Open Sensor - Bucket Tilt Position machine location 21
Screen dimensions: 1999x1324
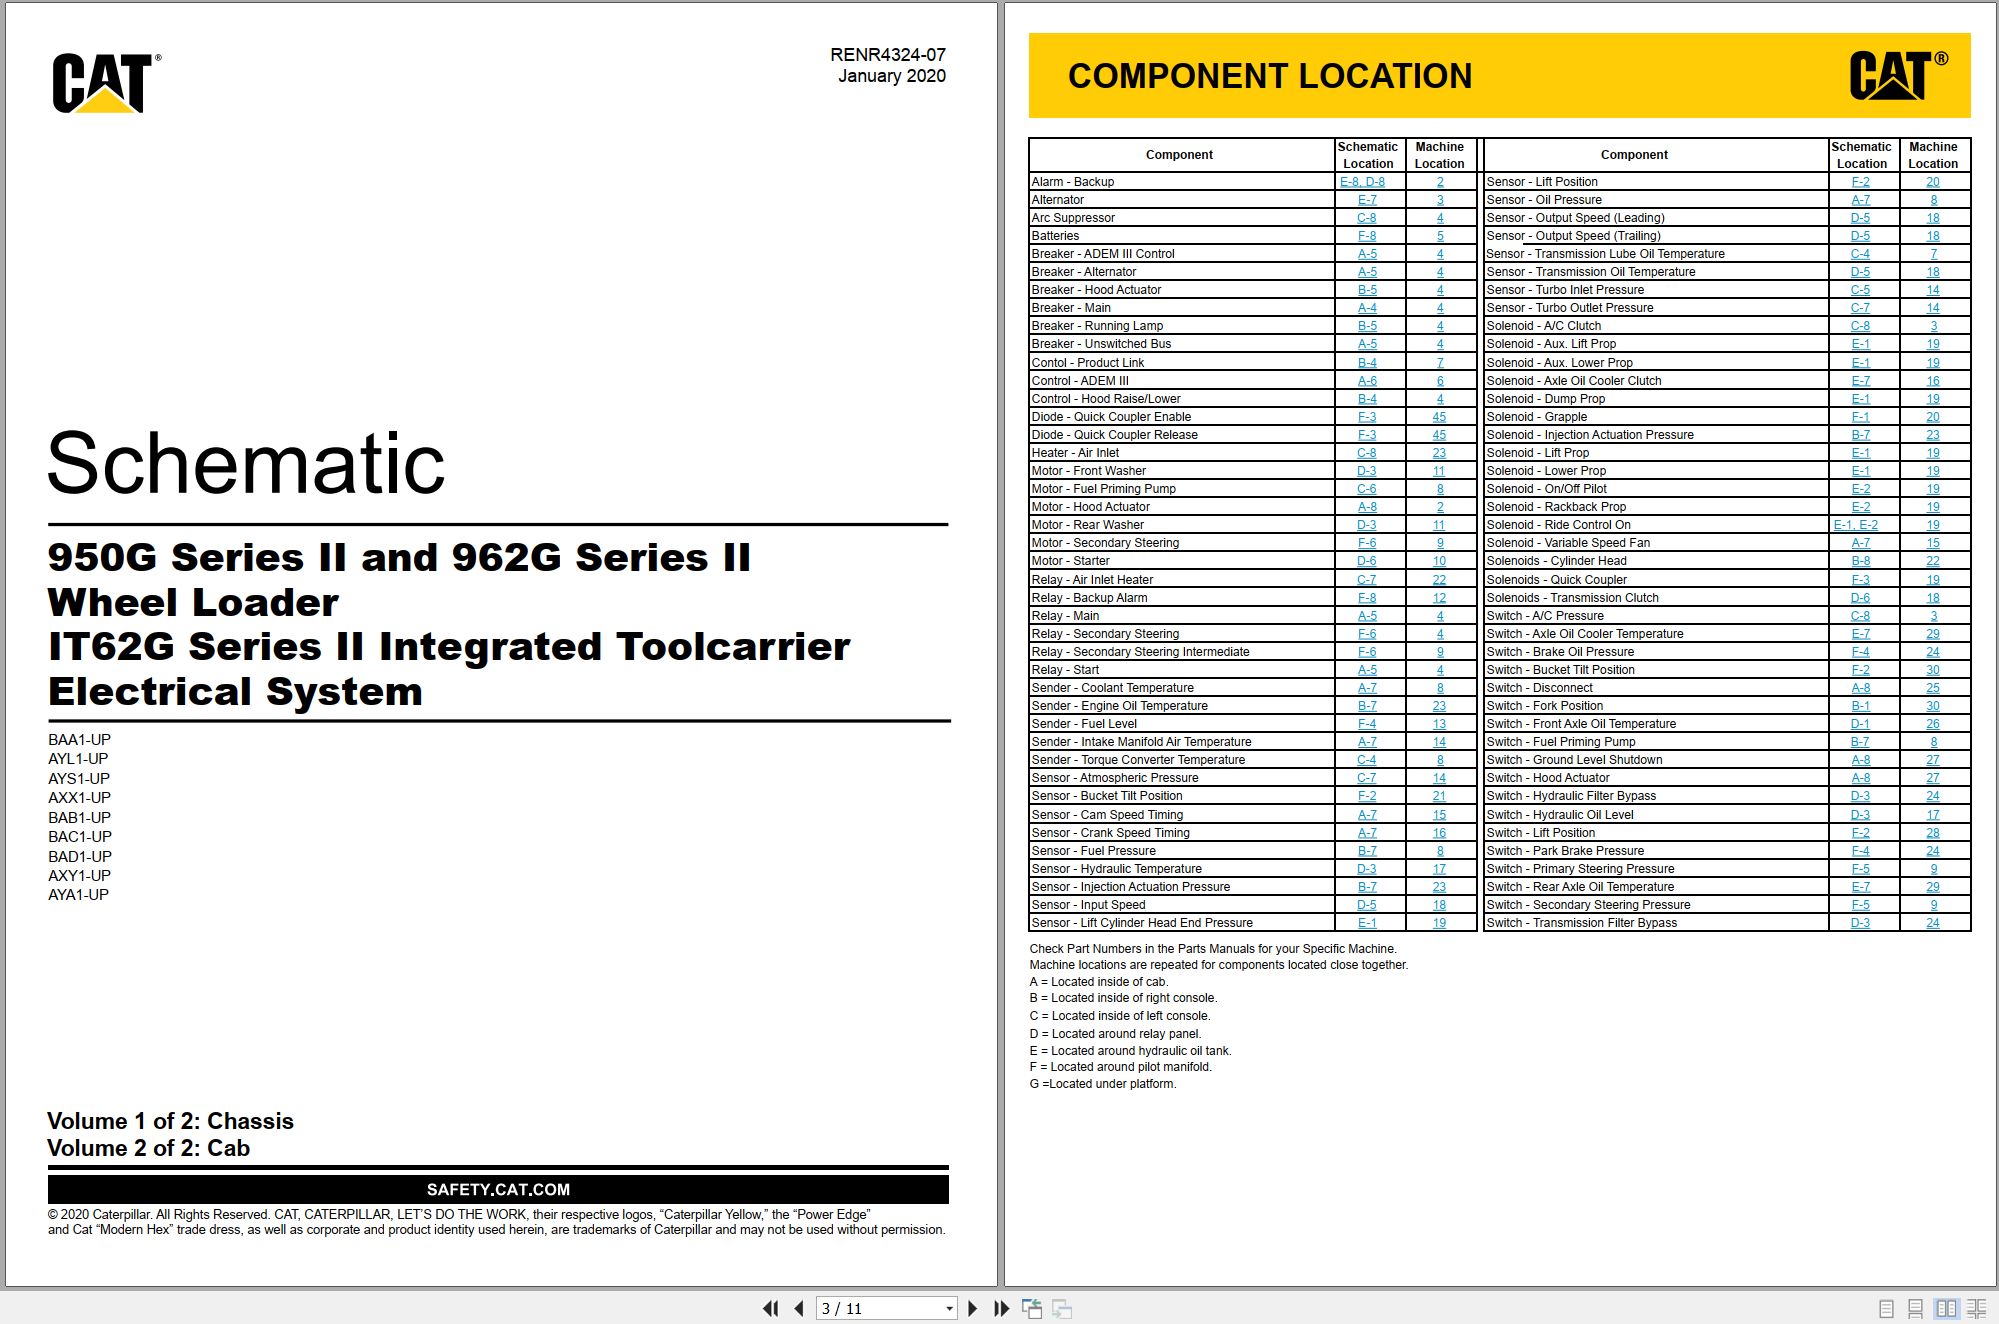click(x=1439, y=796)
